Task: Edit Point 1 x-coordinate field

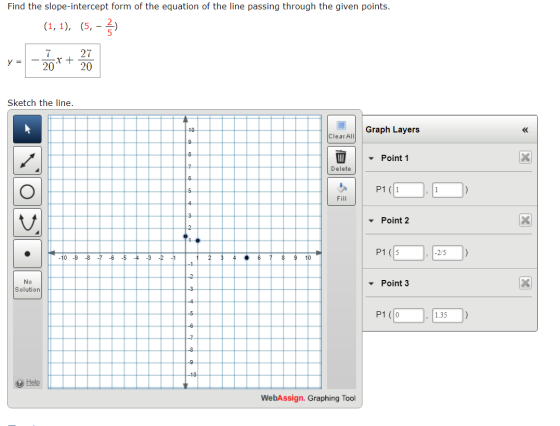Action: 409,190
